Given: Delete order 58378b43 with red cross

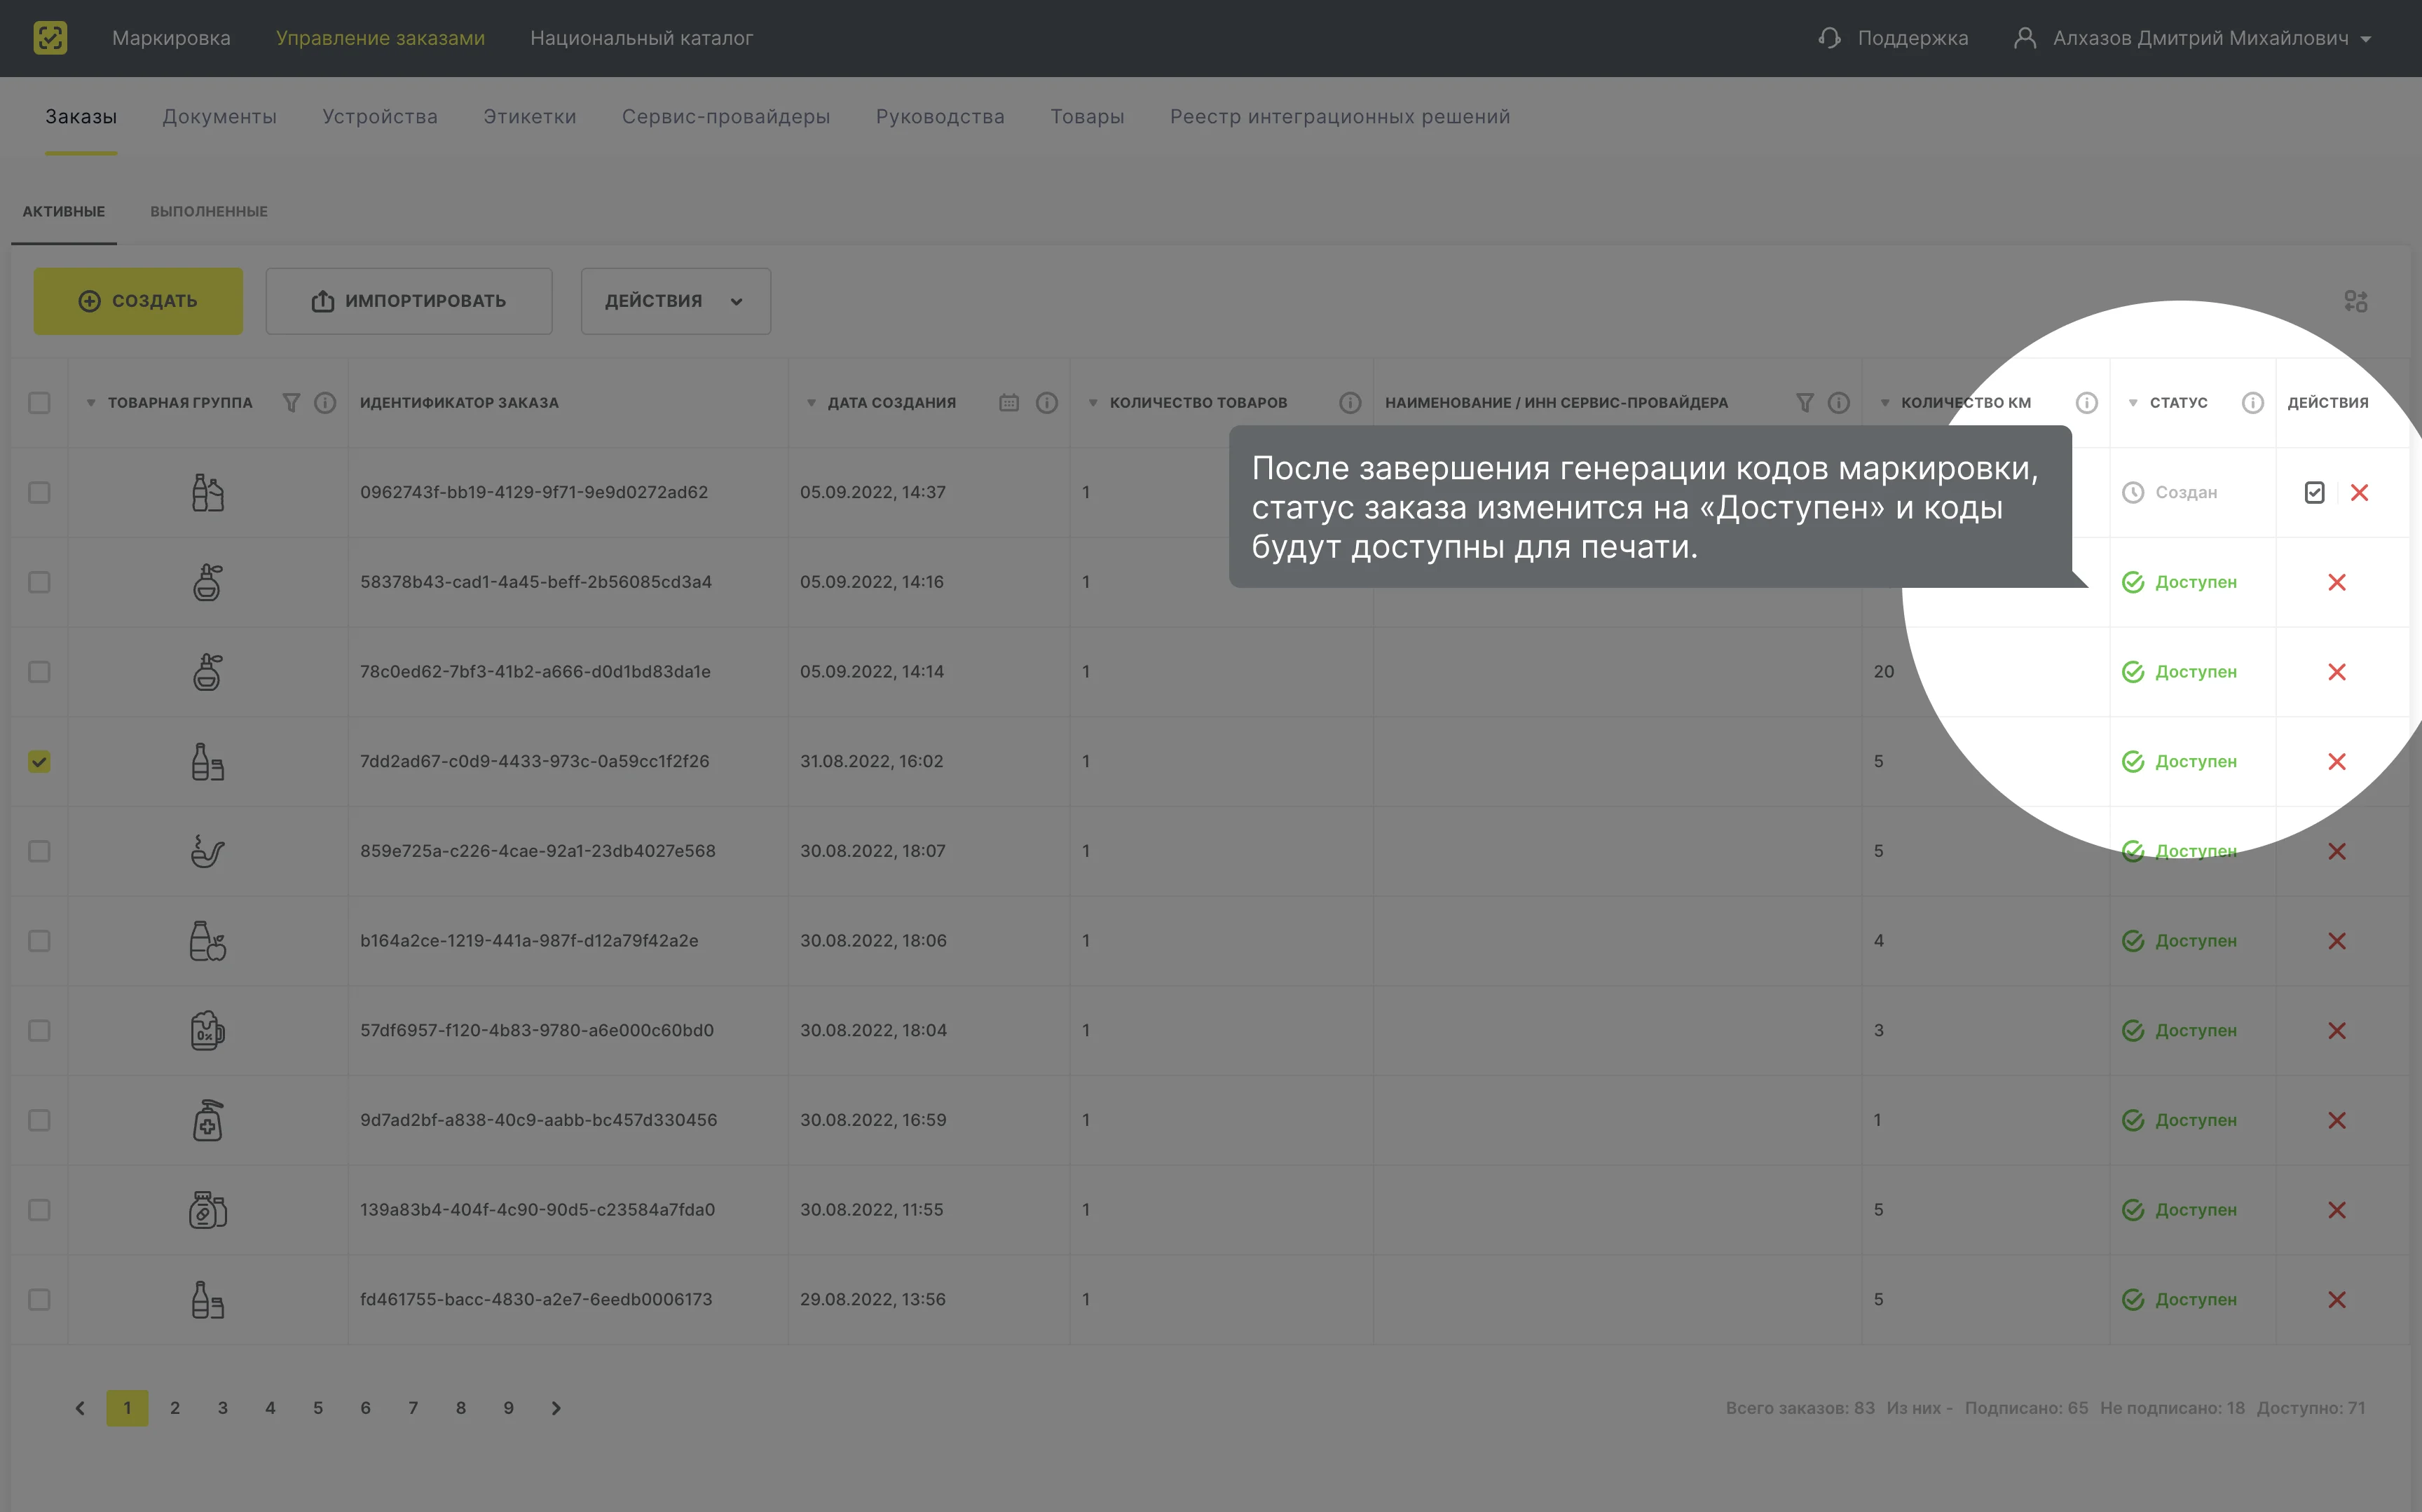Looking at the screenshot, I should [x=2337, y=582].
